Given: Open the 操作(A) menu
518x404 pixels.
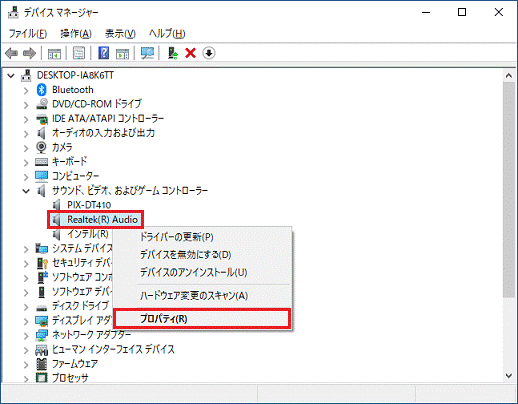Looking at the screenshot, I should [x=76, y=34].
